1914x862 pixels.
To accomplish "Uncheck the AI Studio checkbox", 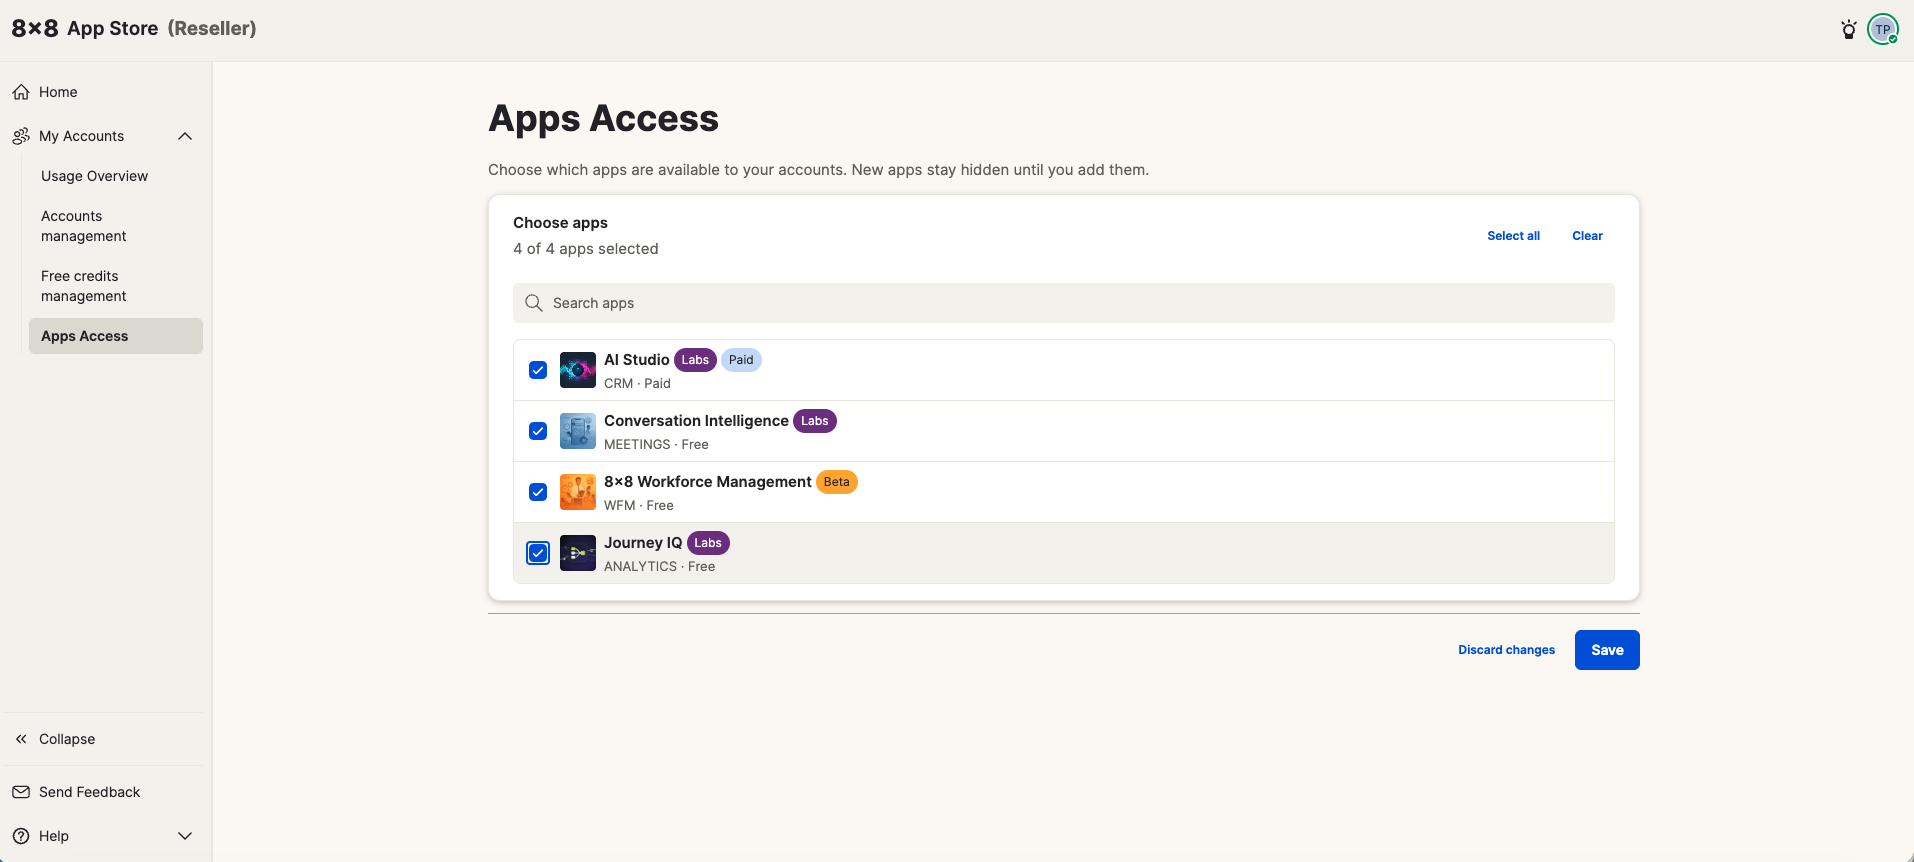I will click(x=538, y=370).
